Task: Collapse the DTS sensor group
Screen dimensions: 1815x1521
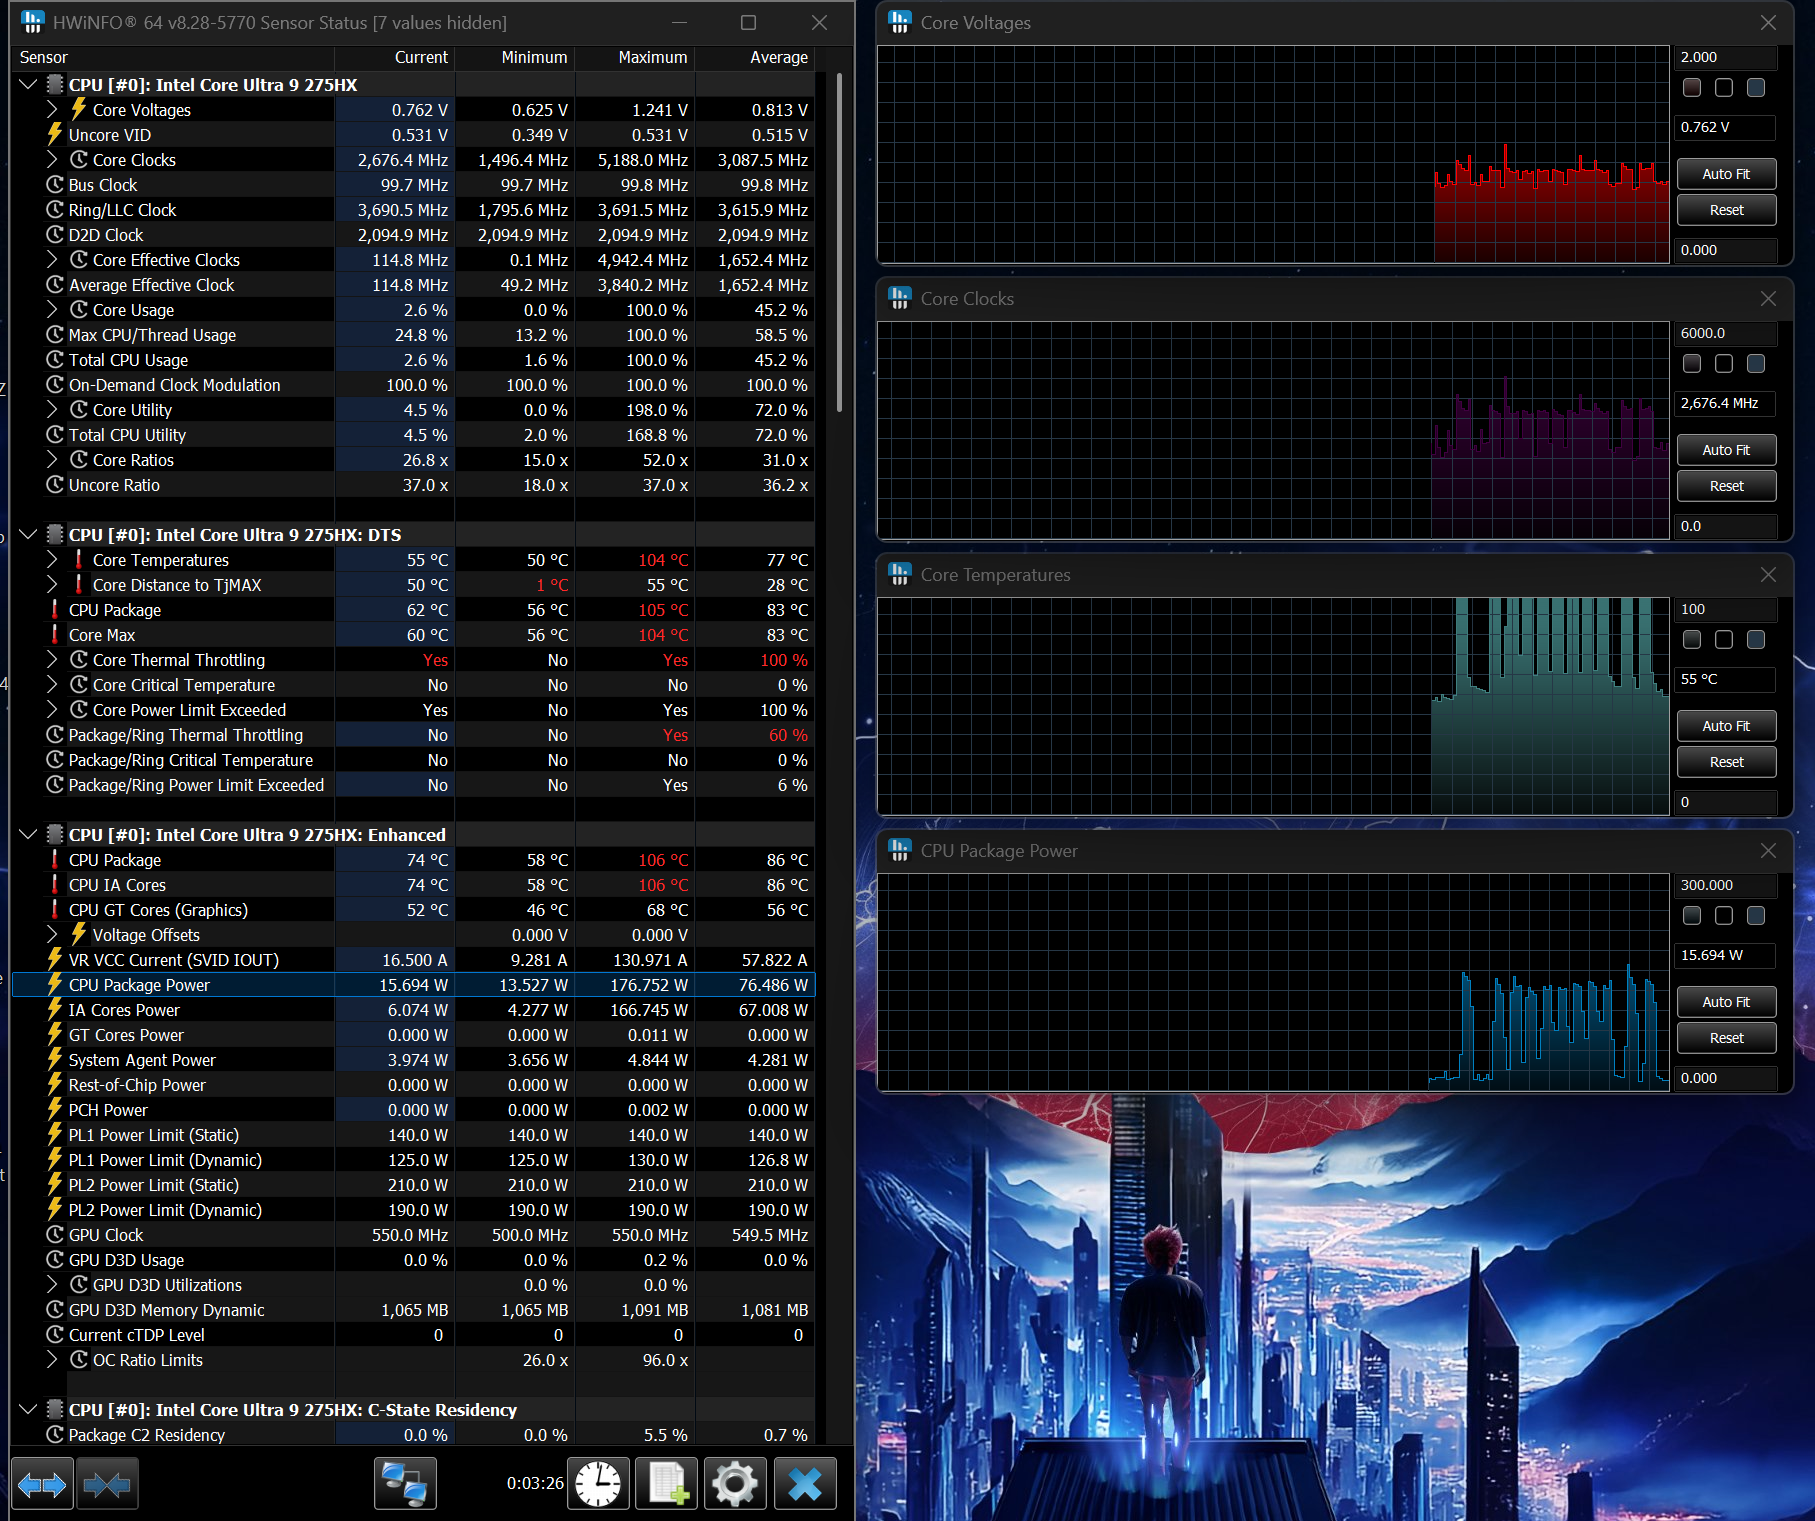Action: click(28, 534)
